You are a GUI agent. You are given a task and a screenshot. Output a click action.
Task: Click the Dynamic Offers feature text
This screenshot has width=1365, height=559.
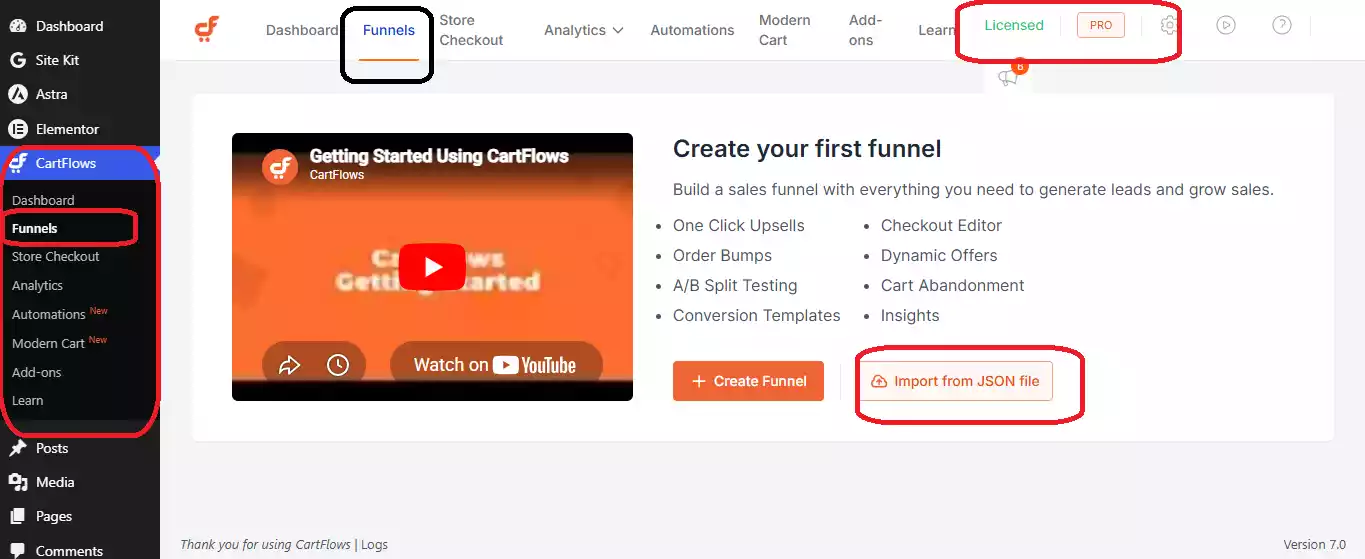(939, 255)
